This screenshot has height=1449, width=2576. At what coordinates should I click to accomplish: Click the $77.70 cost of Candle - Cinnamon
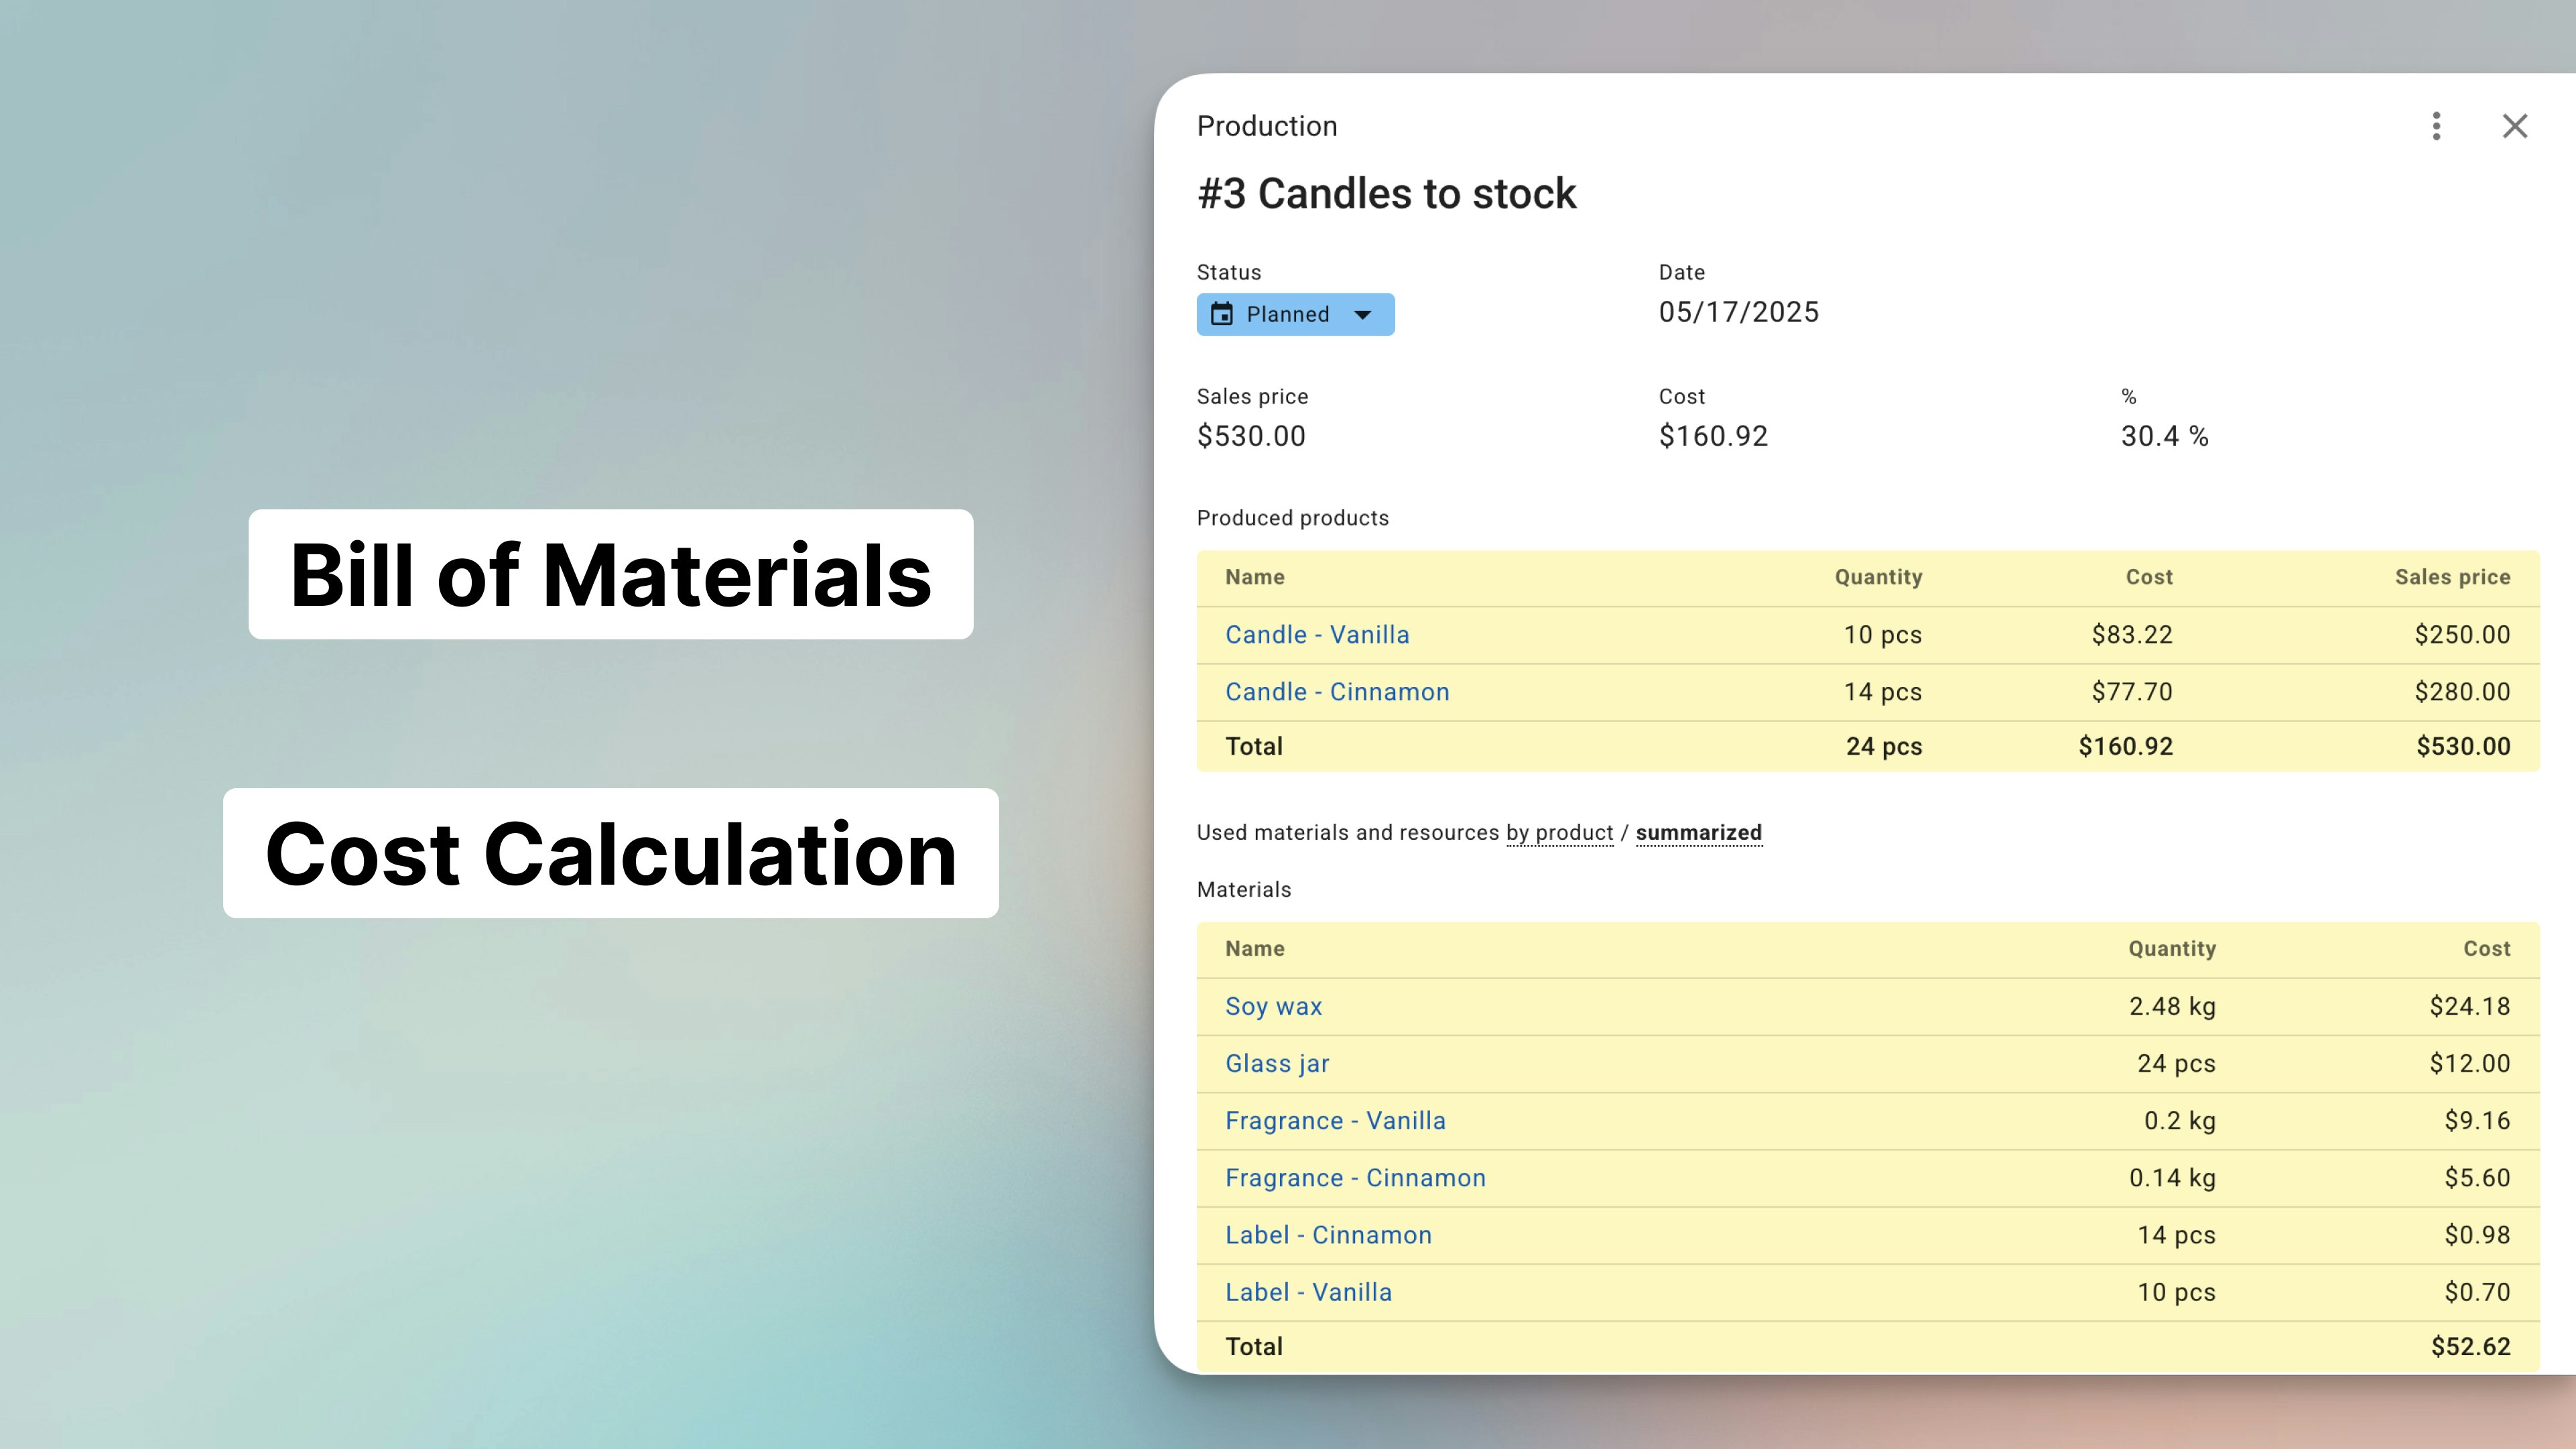pyautogui.click(x=2132, y=692)
